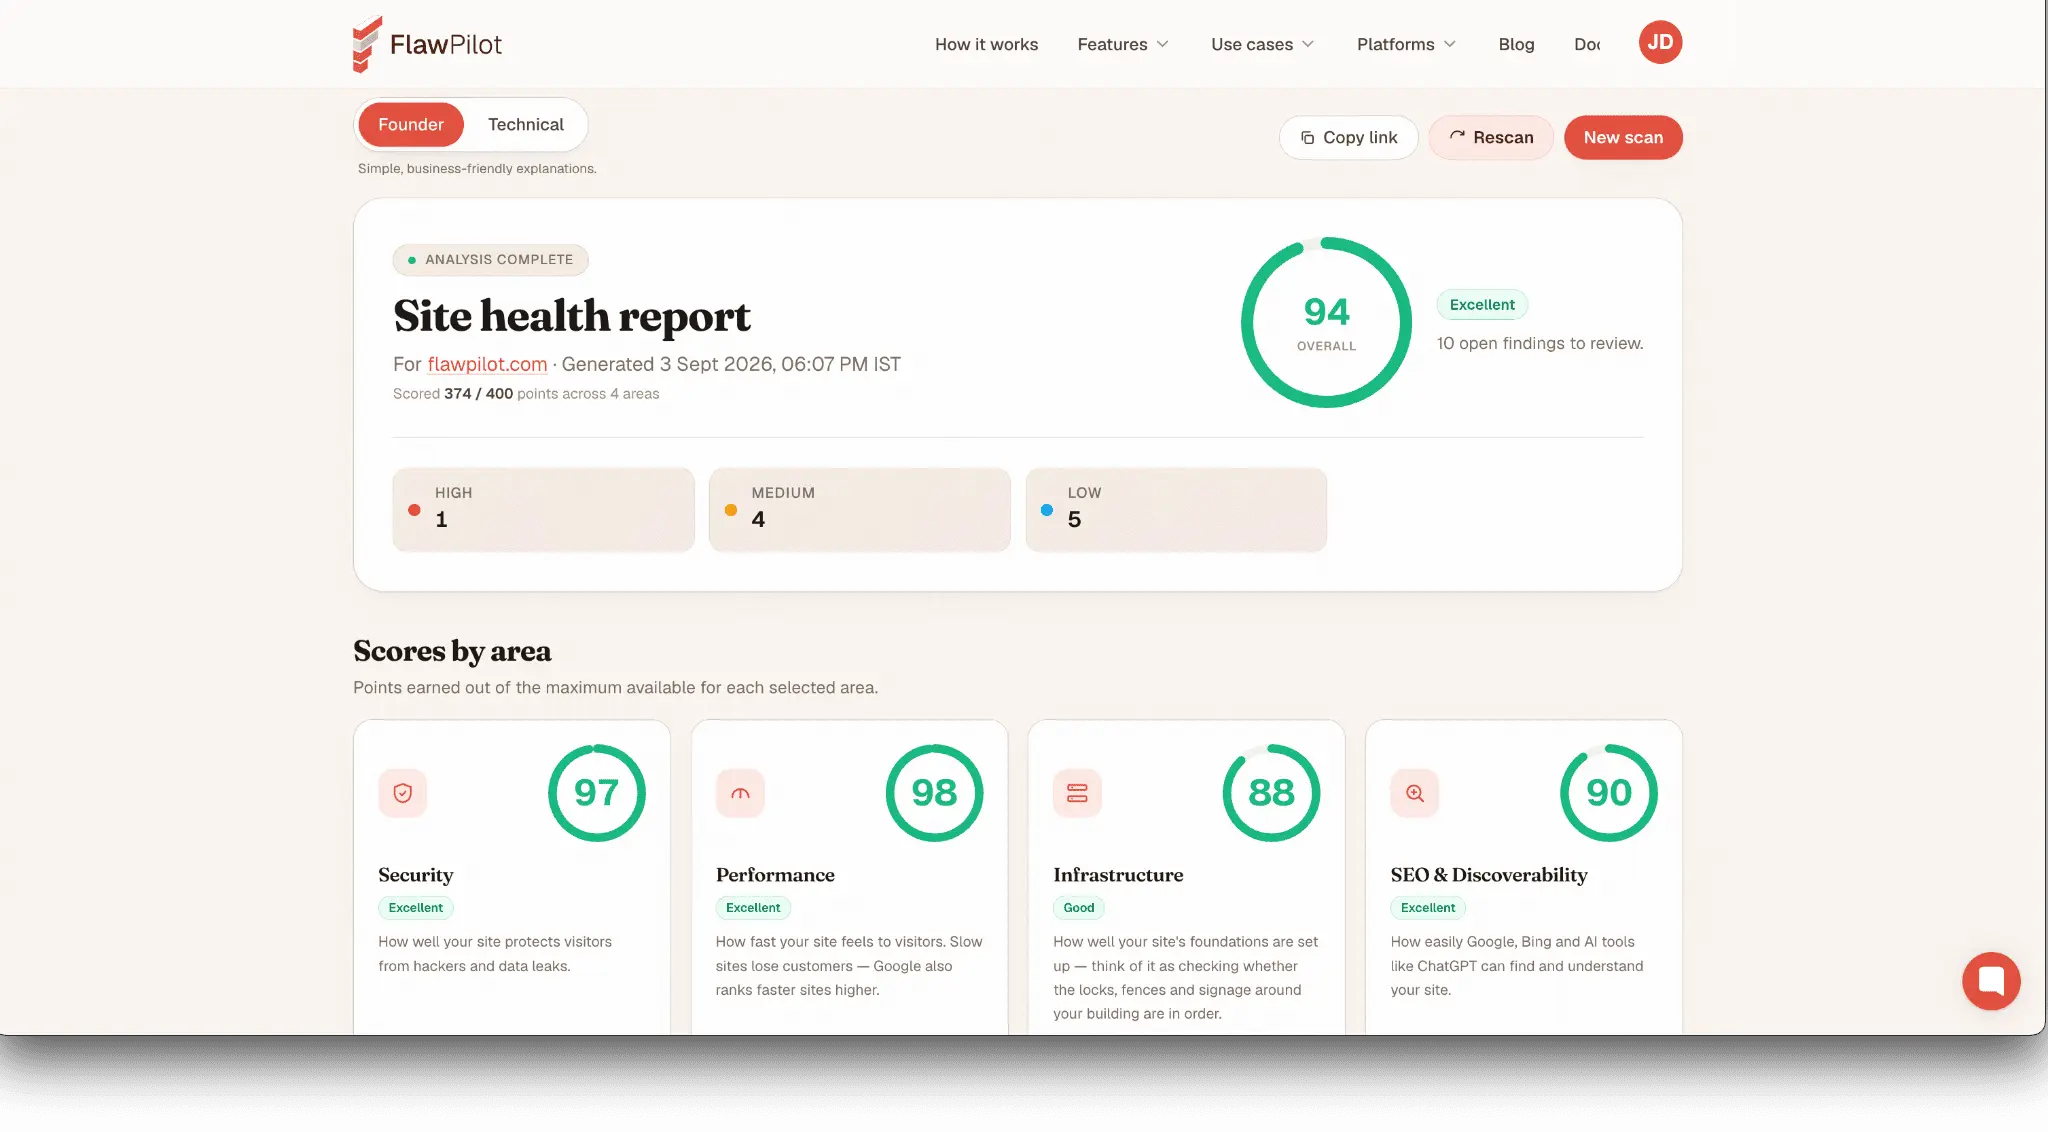The image size is (2048, 1132).
Task: Click the 'Scores by area' heading
Action: 452,651
